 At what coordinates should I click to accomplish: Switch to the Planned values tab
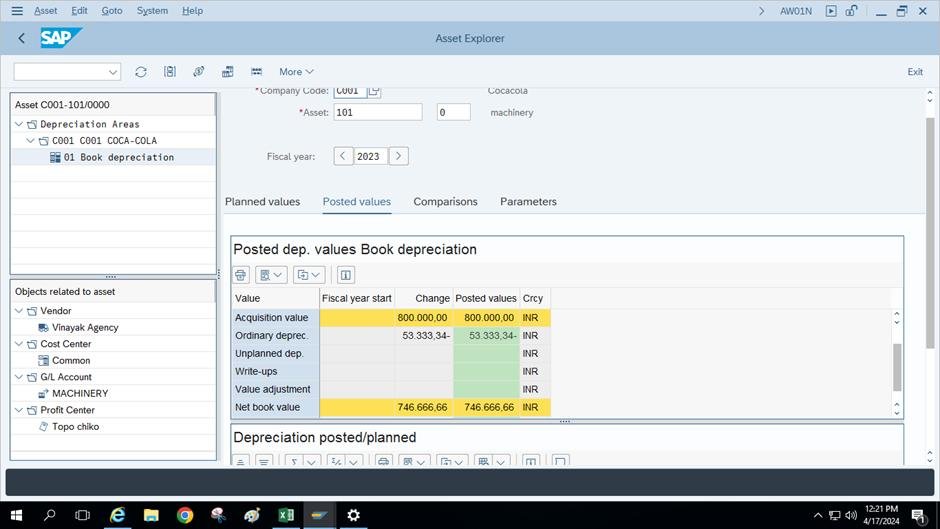pyautogui.click(x=263, y=202)
